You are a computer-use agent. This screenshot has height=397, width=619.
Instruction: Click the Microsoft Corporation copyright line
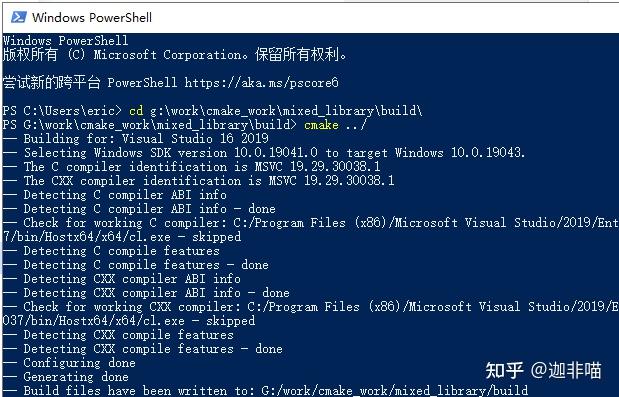pyautogui.click(x=174, y=54)
